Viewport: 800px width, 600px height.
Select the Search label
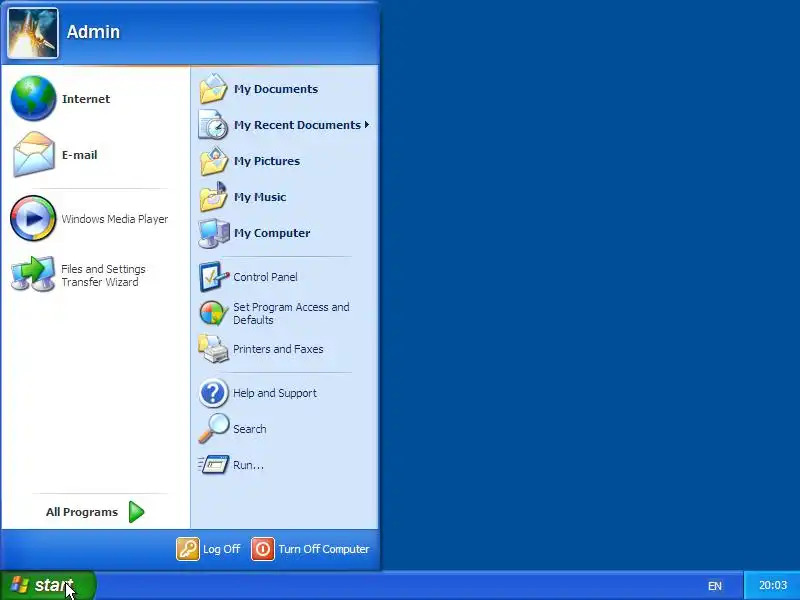pos(249,429)
